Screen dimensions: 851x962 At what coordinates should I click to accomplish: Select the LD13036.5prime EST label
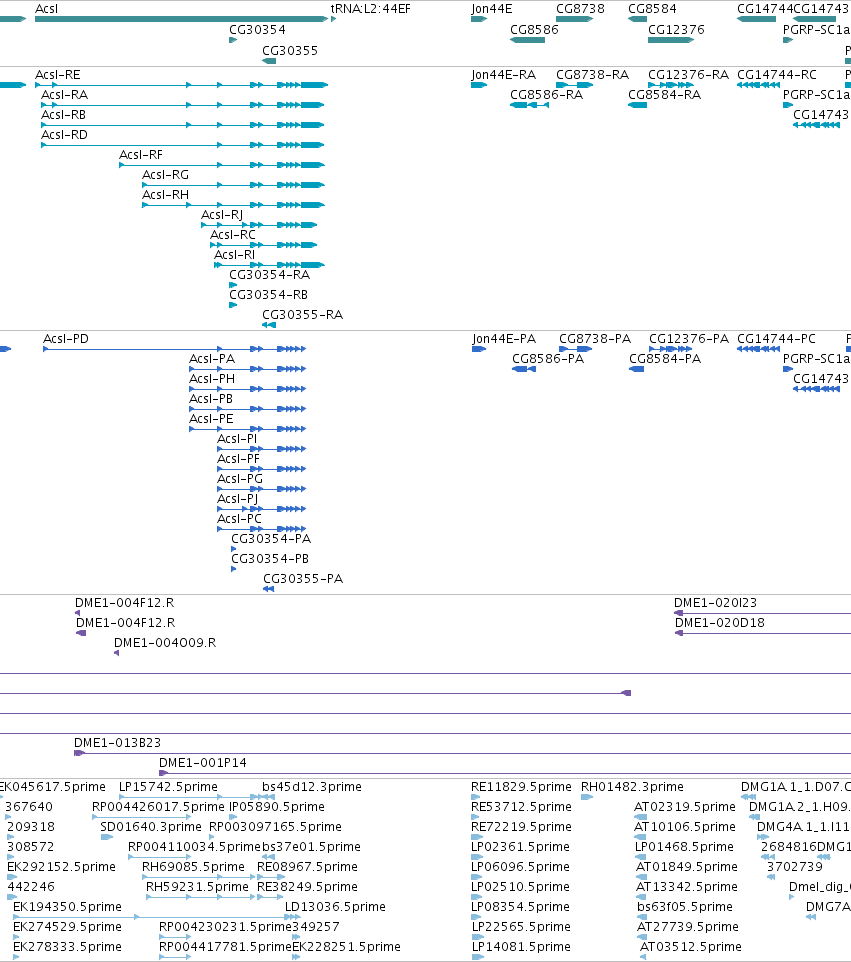pyautogui.click(x=334, y=907)
